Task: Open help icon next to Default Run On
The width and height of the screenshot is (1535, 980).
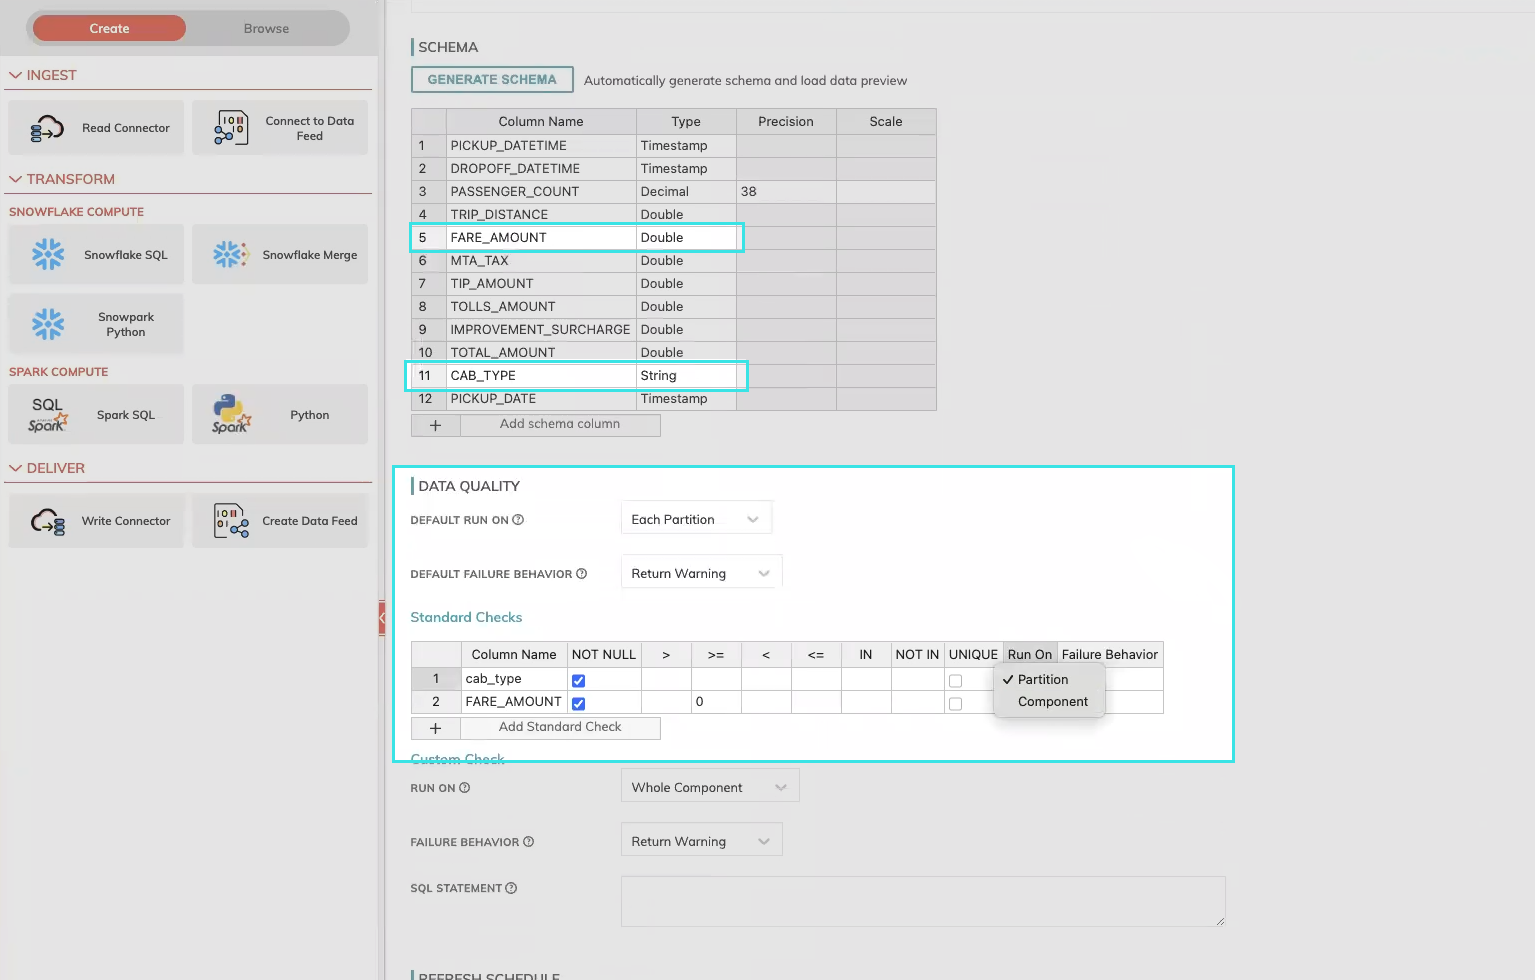Action: point(518,520)
